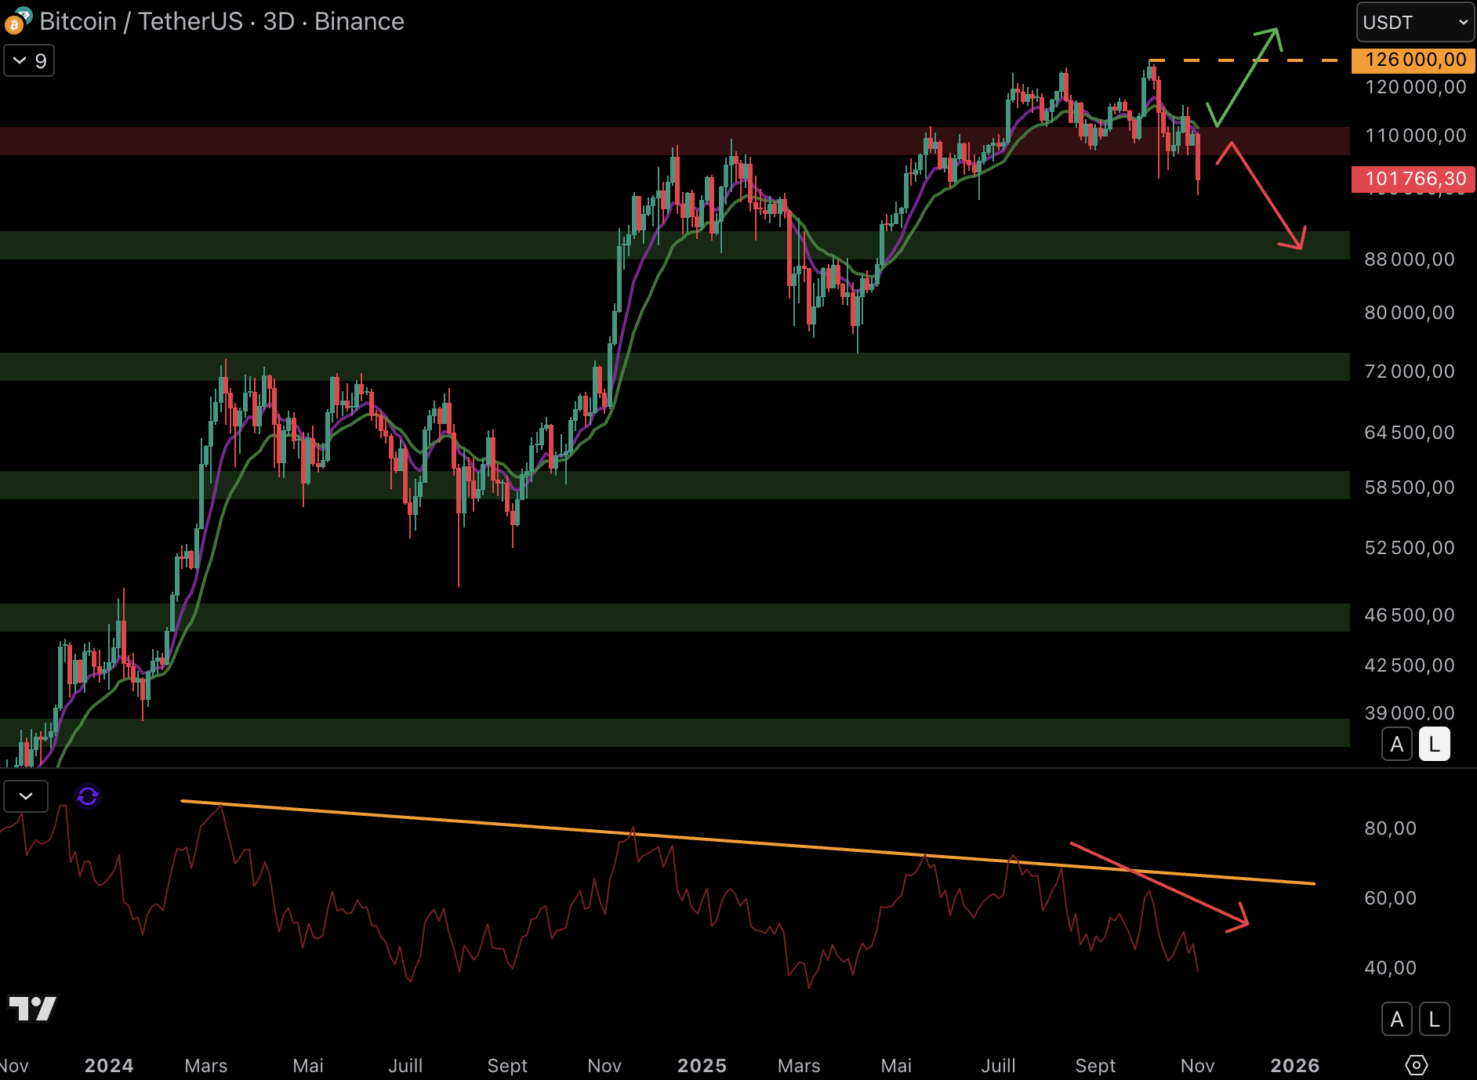Click the Bitcoin symbol logo icon
This screenshot has height=1080, width=1477.
pos(18,20)
